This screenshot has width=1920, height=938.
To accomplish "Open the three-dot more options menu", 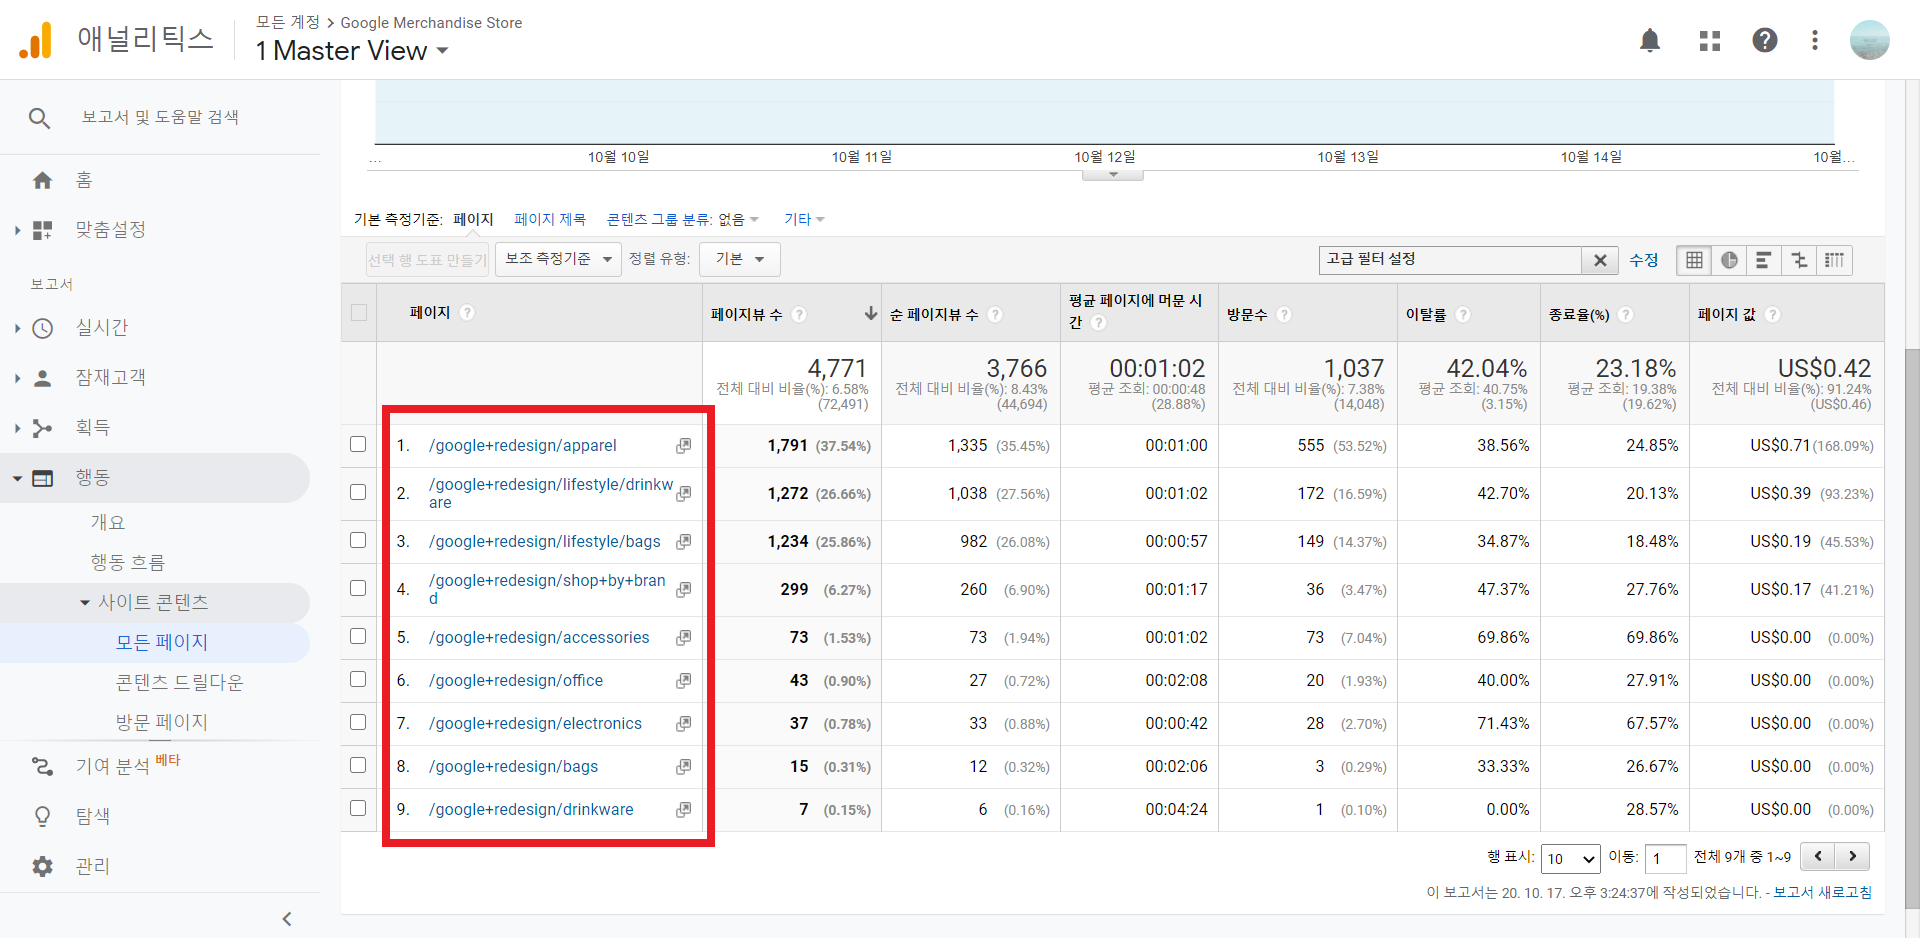I will pyautogui.click(x=1815, y=40).
